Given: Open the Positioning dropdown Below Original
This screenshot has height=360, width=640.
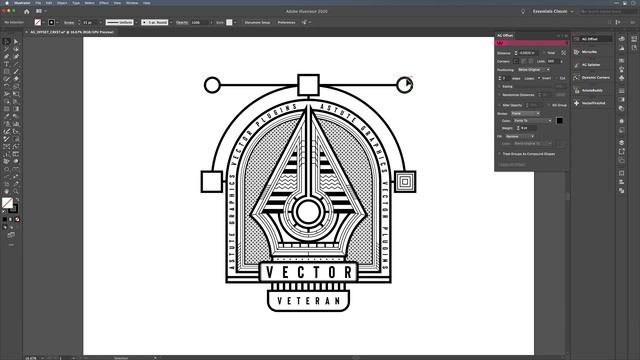Looking at the screenshot, I should 533,70.
